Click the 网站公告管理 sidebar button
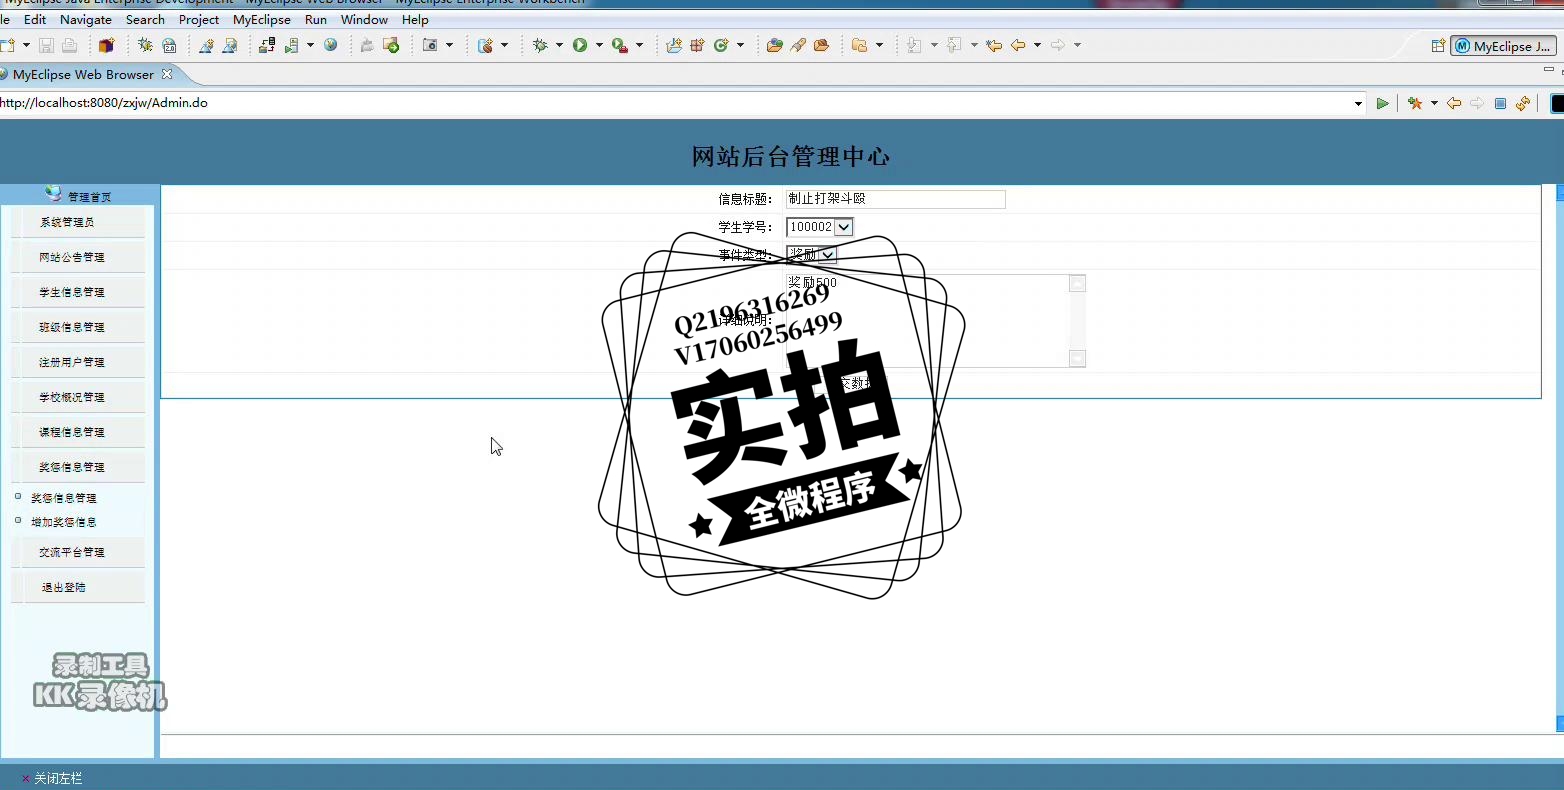 coord(78,257)
